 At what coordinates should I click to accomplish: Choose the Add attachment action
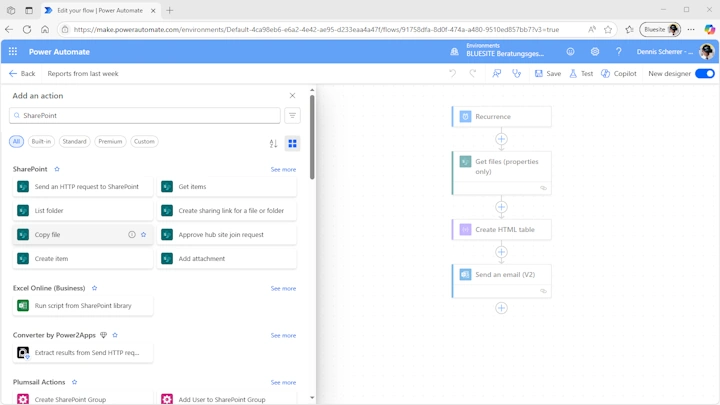click(227, 259)
